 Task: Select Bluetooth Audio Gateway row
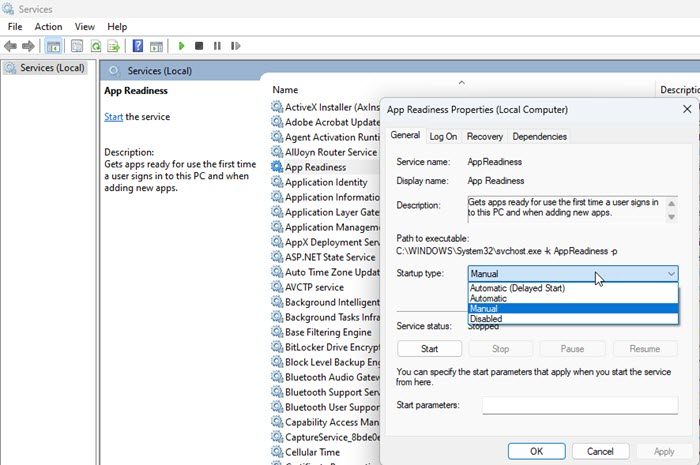click(325, 377)
